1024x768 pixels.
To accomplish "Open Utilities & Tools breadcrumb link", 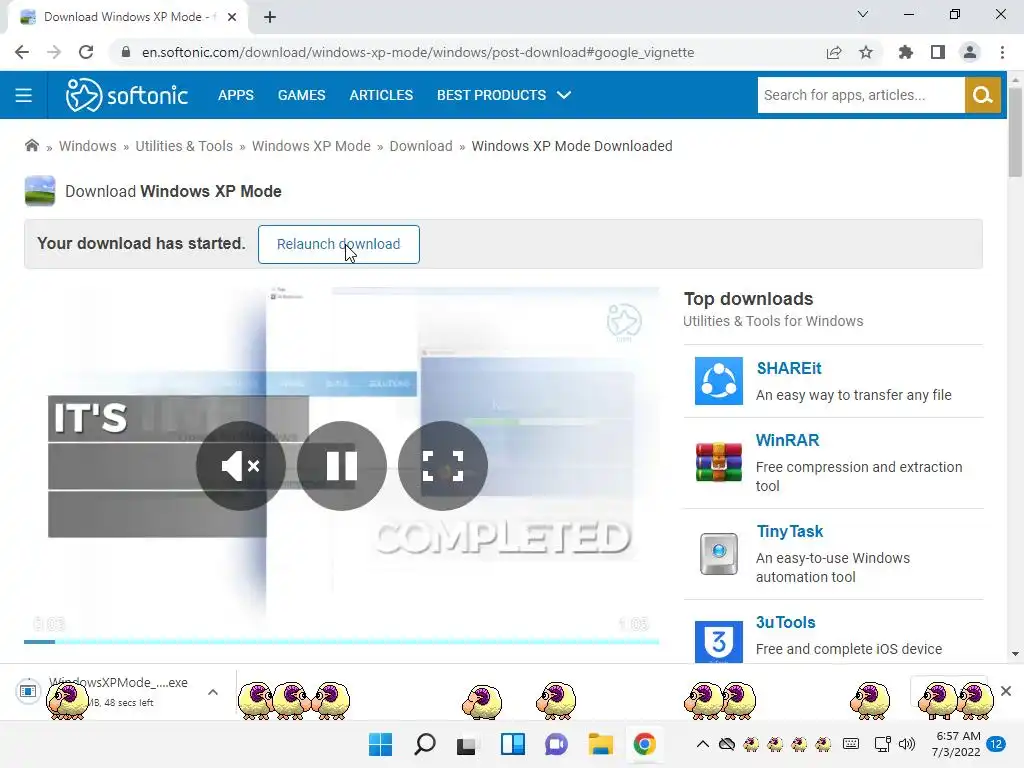I will [184, 146].
